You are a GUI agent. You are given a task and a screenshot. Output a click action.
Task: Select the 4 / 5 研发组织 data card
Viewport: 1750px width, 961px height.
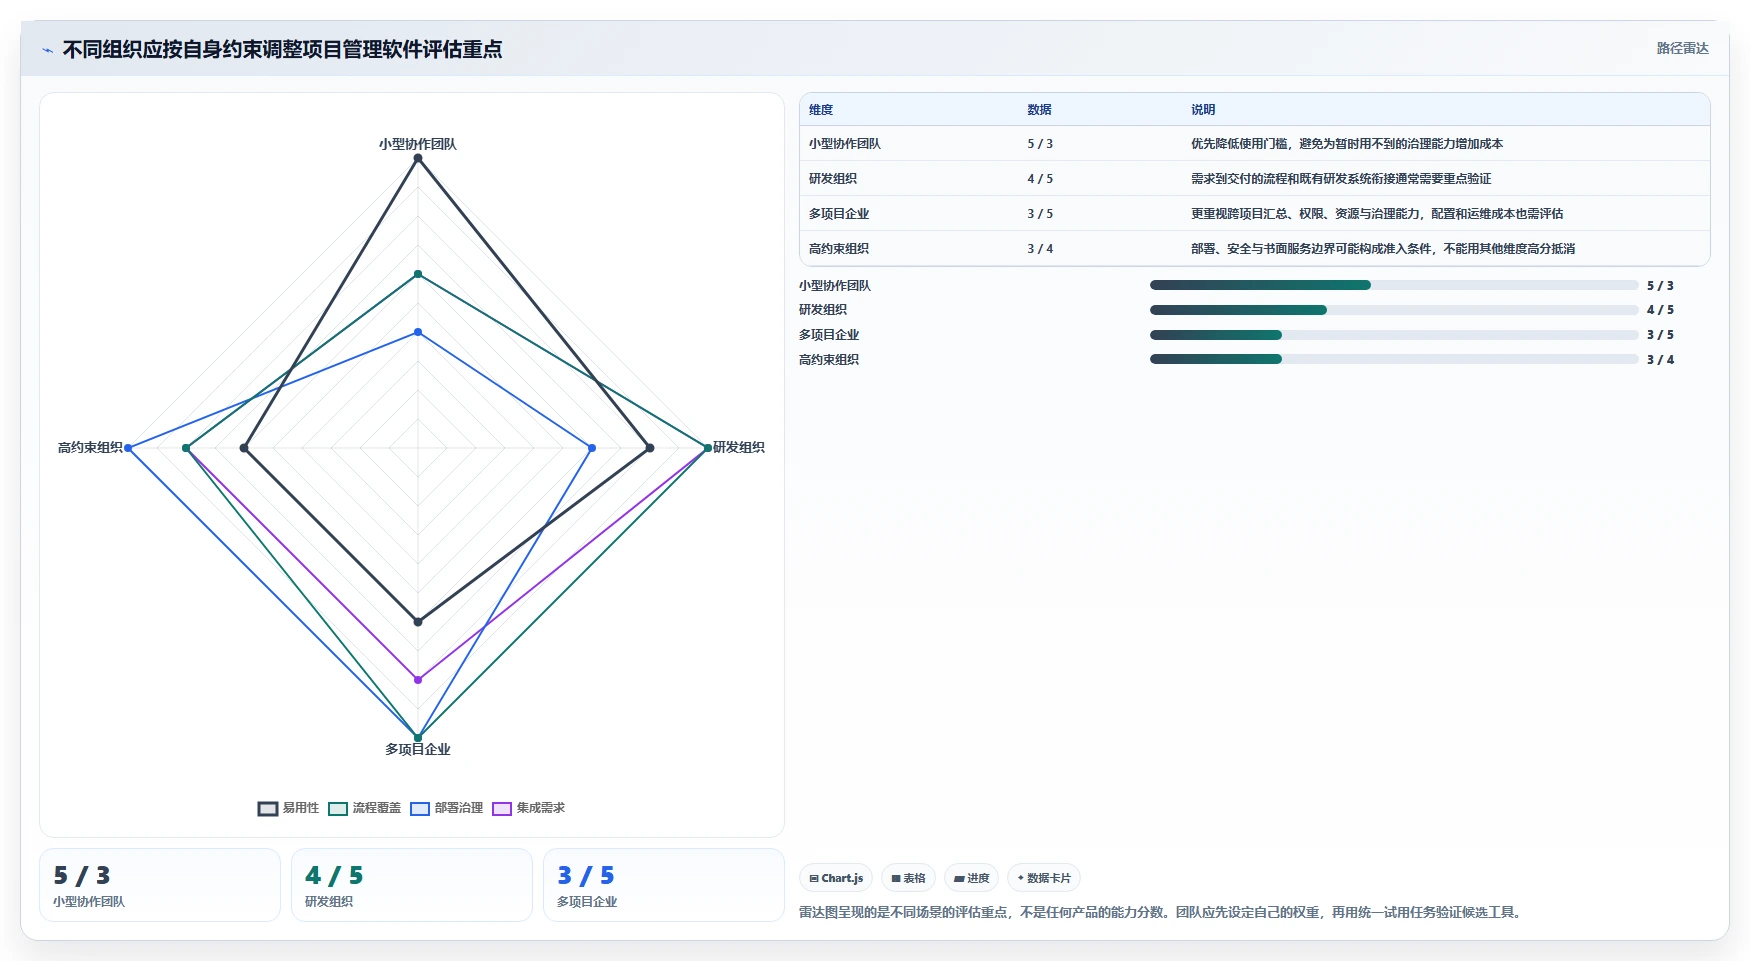point(412,885)
